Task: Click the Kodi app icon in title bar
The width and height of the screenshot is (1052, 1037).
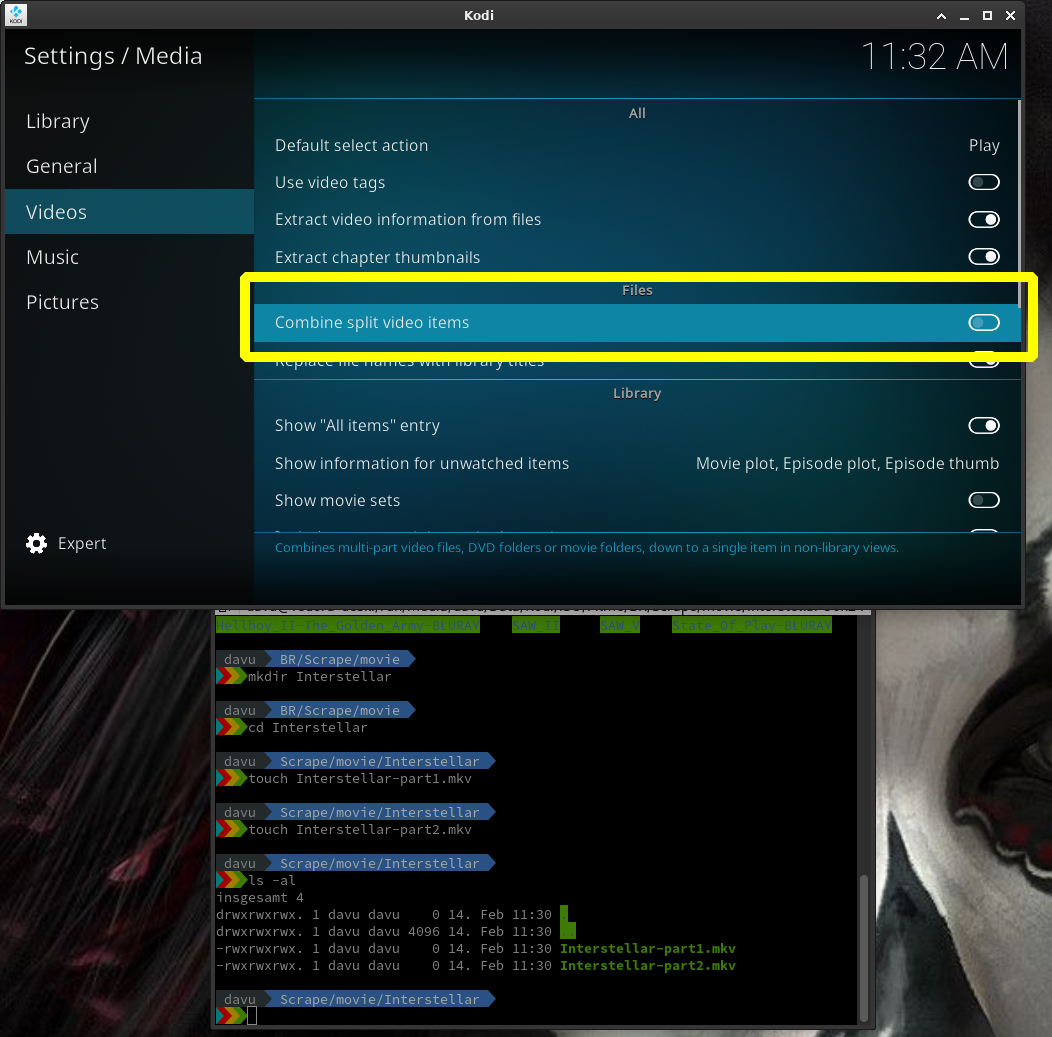Action: [15, 15]
